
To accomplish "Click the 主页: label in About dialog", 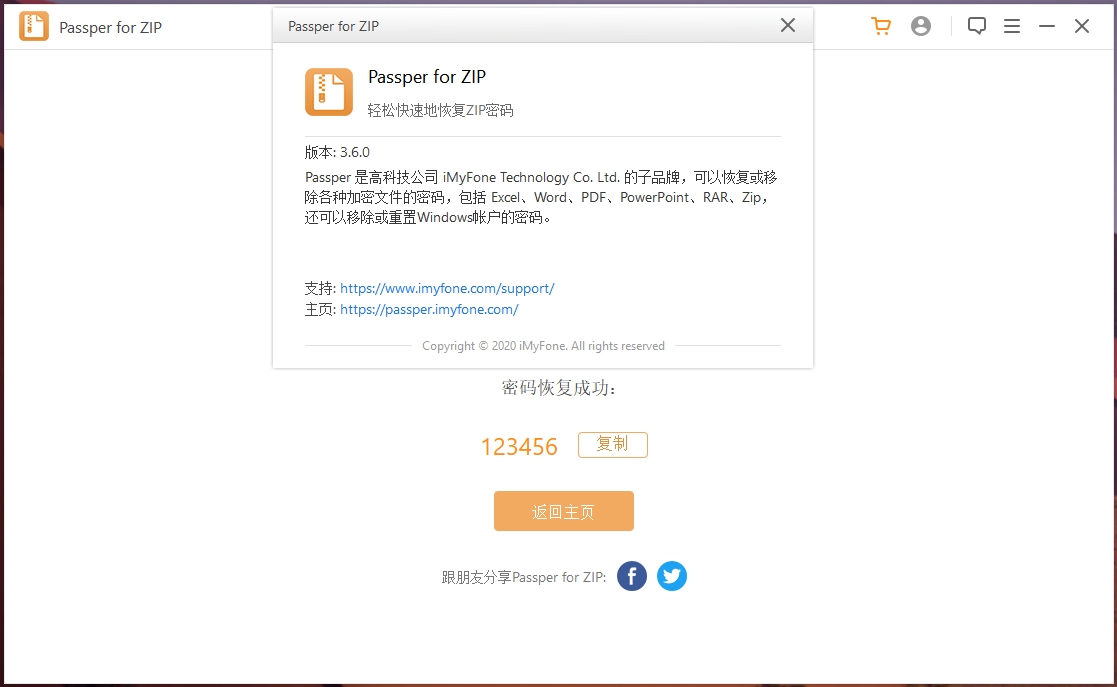I will point(320,309).
